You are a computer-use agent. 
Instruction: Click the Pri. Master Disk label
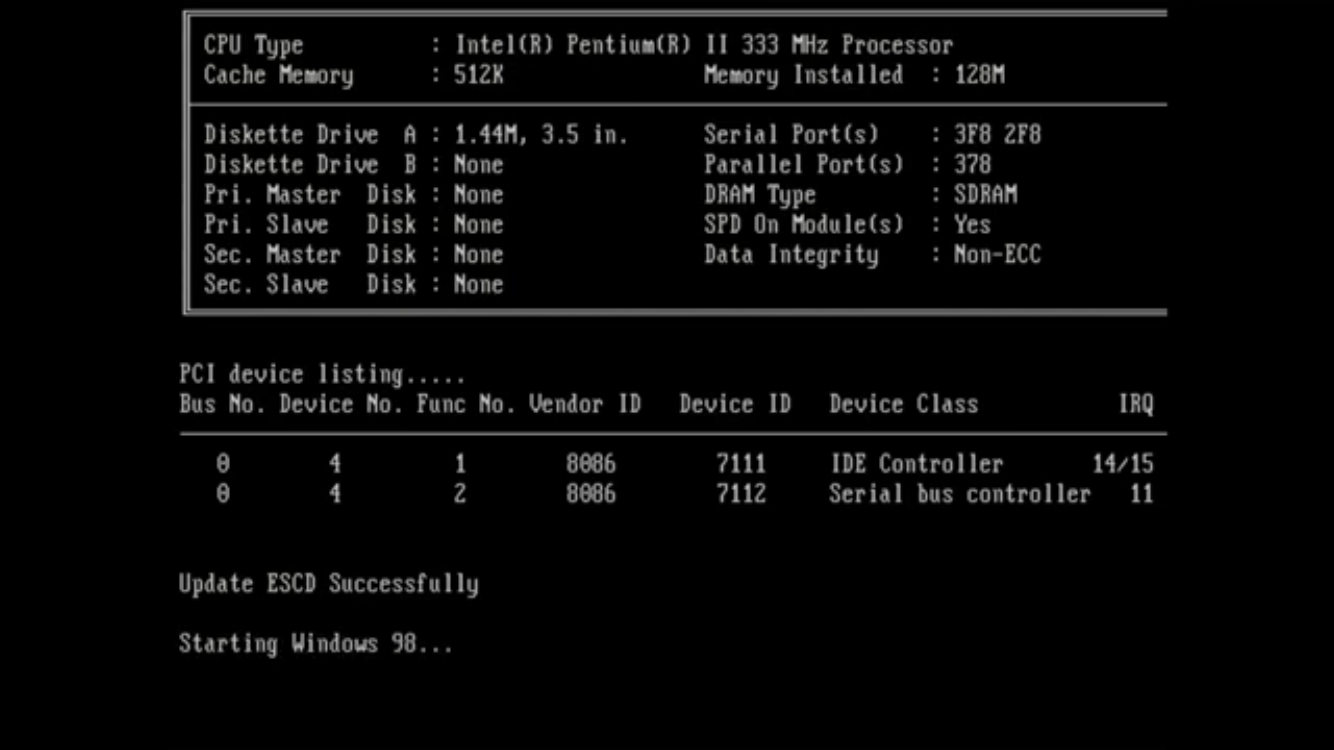(310, 195)
